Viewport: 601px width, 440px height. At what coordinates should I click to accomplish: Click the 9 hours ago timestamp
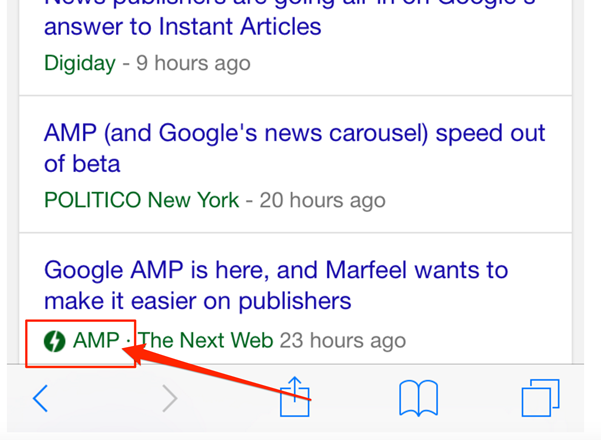pyautogui.click(x=193, y=63)
